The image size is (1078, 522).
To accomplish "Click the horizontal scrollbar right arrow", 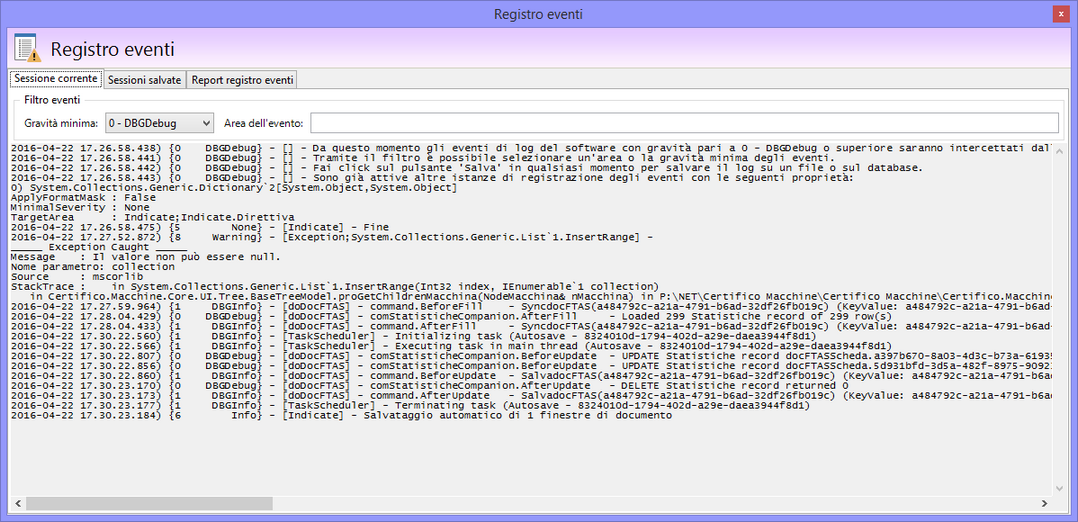I will pos(1043,503).
